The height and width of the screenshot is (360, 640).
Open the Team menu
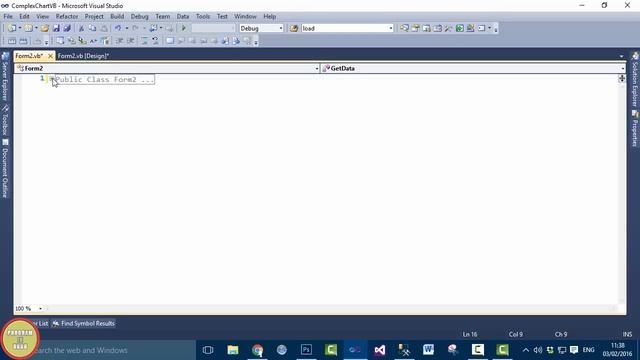(x=162, y=16)
